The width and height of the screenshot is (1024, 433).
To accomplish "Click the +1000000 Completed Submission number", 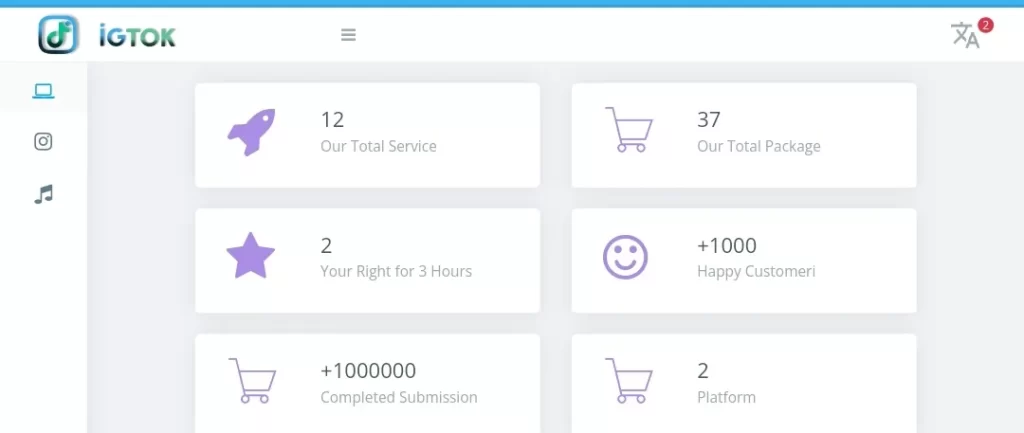I will click(368, 371).
